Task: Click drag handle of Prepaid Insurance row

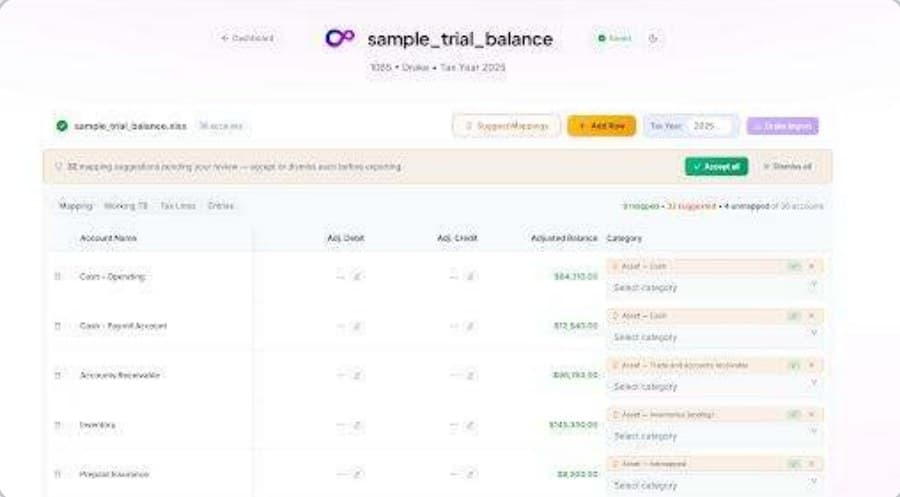Action: pyautogui.click(x=57, y=475)
